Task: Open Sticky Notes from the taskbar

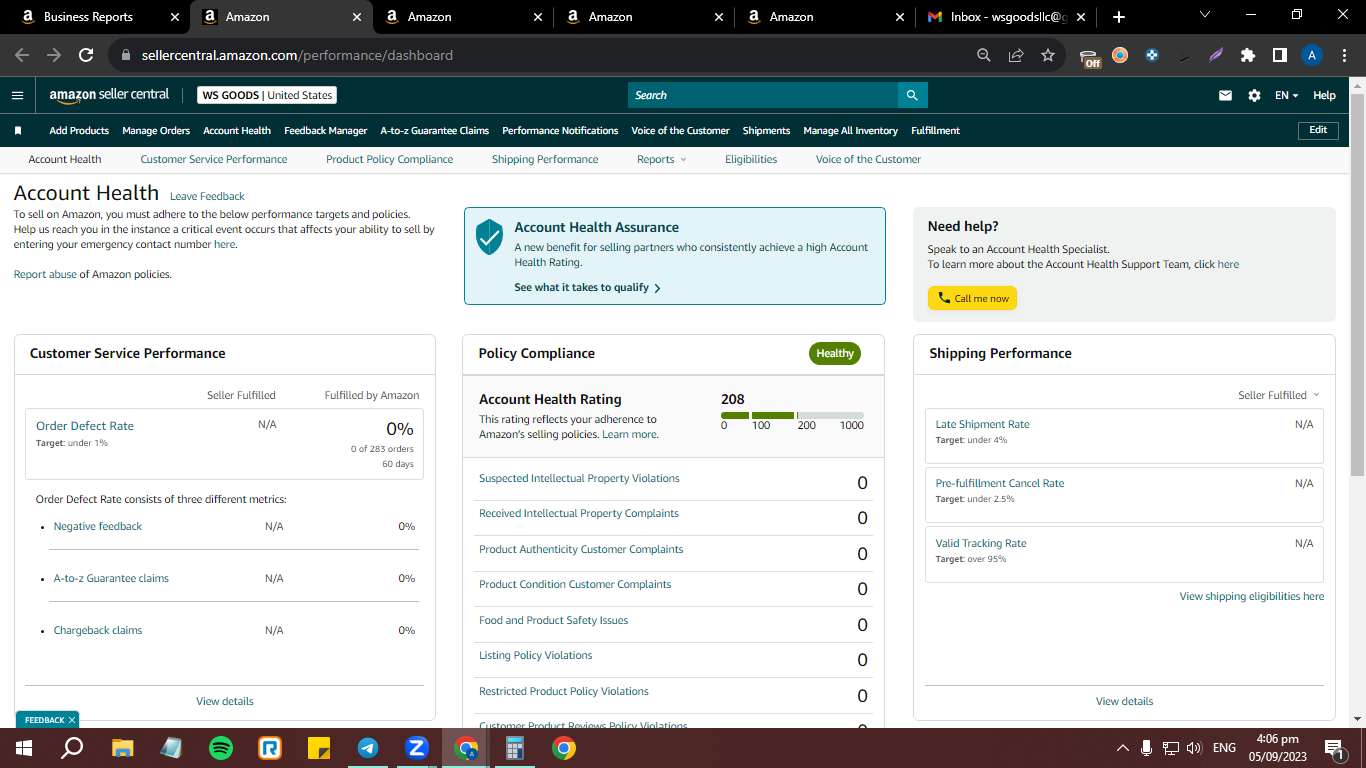Action: 319,748
